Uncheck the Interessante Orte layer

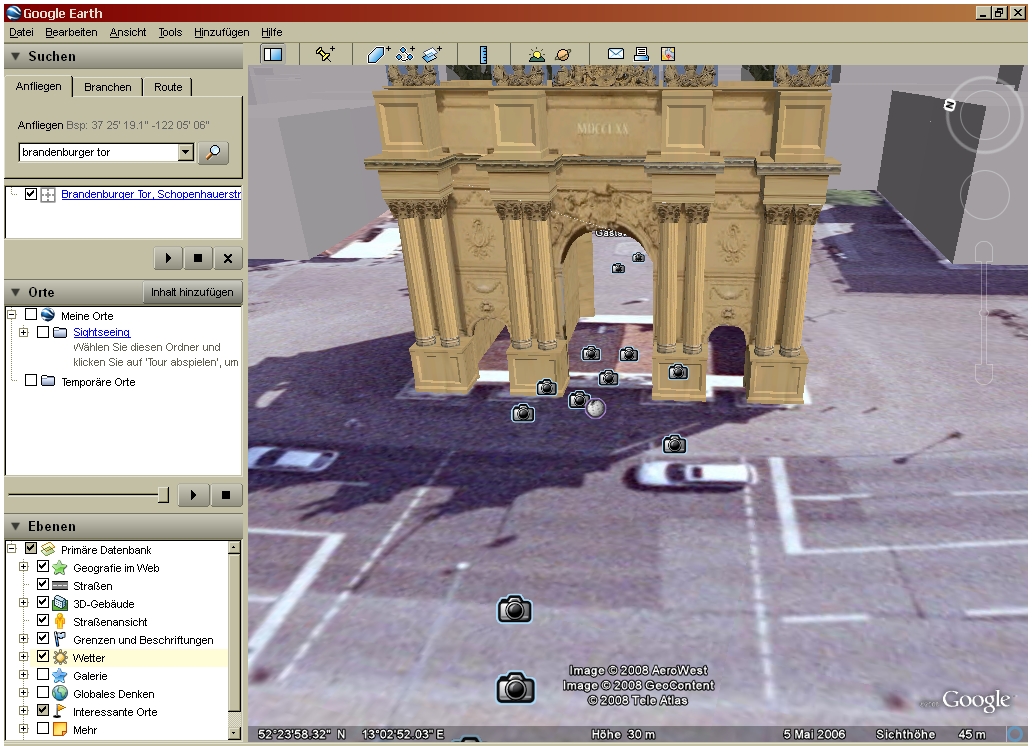tap(43, 710)
